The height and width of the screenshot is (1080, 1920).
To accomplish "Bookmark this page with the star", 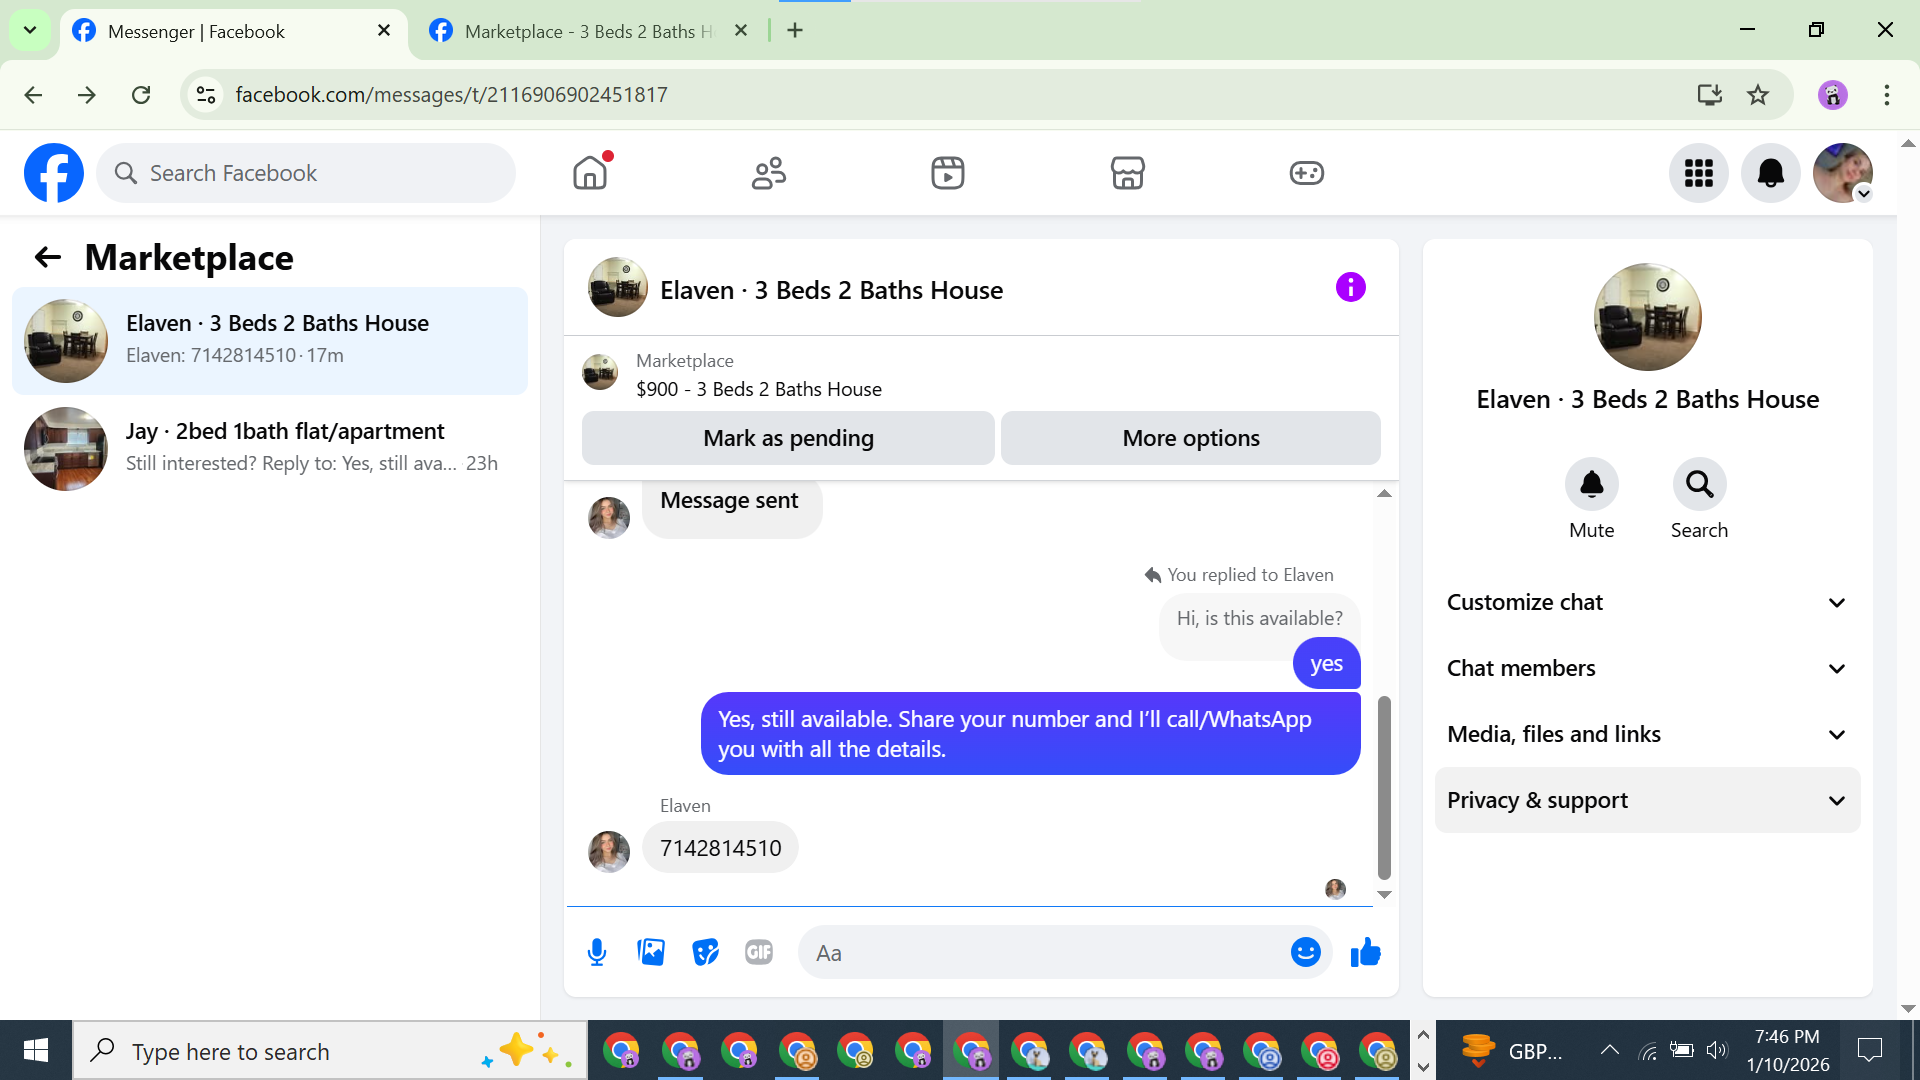I will [x=1758, y=95].
